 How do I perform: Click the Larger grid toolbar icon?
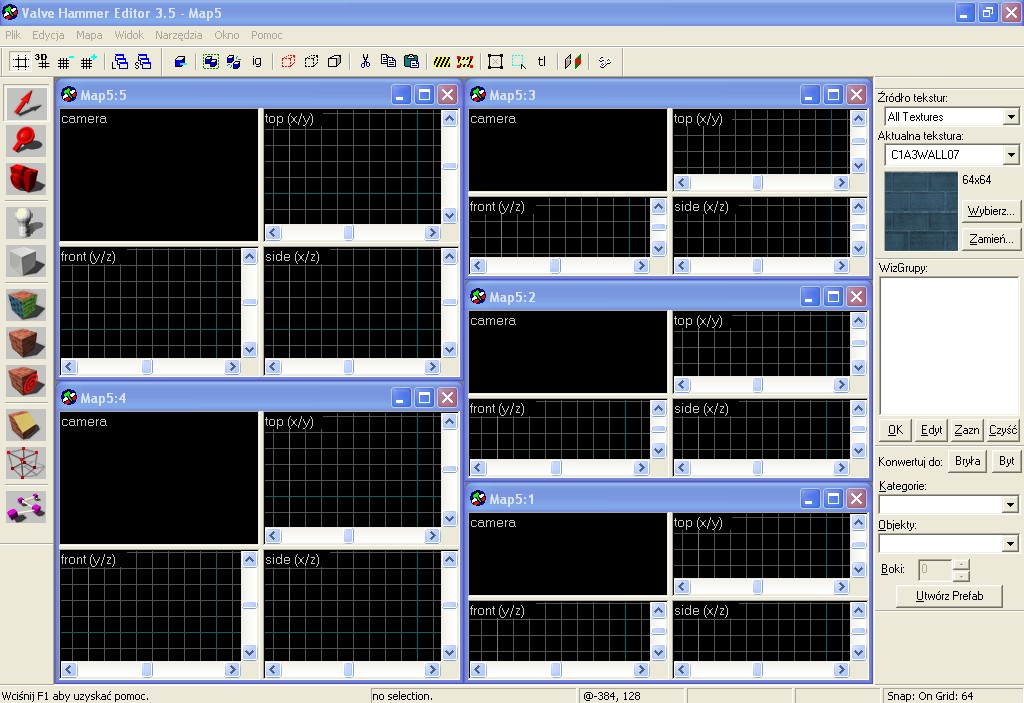88,62
